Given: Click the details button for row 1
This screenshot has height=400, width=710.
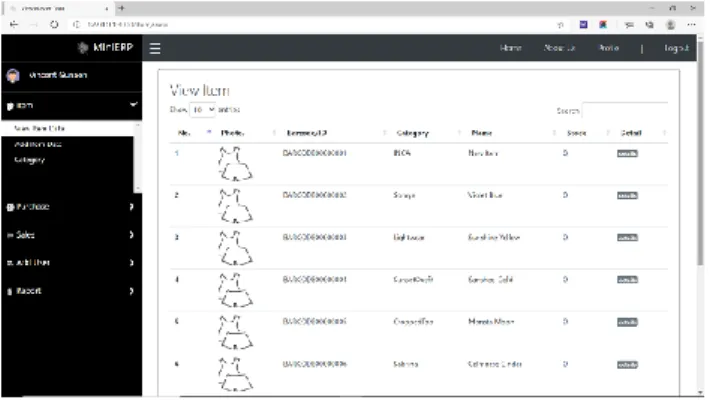Looking at the screenshot, I should click(x=627, y=154).
